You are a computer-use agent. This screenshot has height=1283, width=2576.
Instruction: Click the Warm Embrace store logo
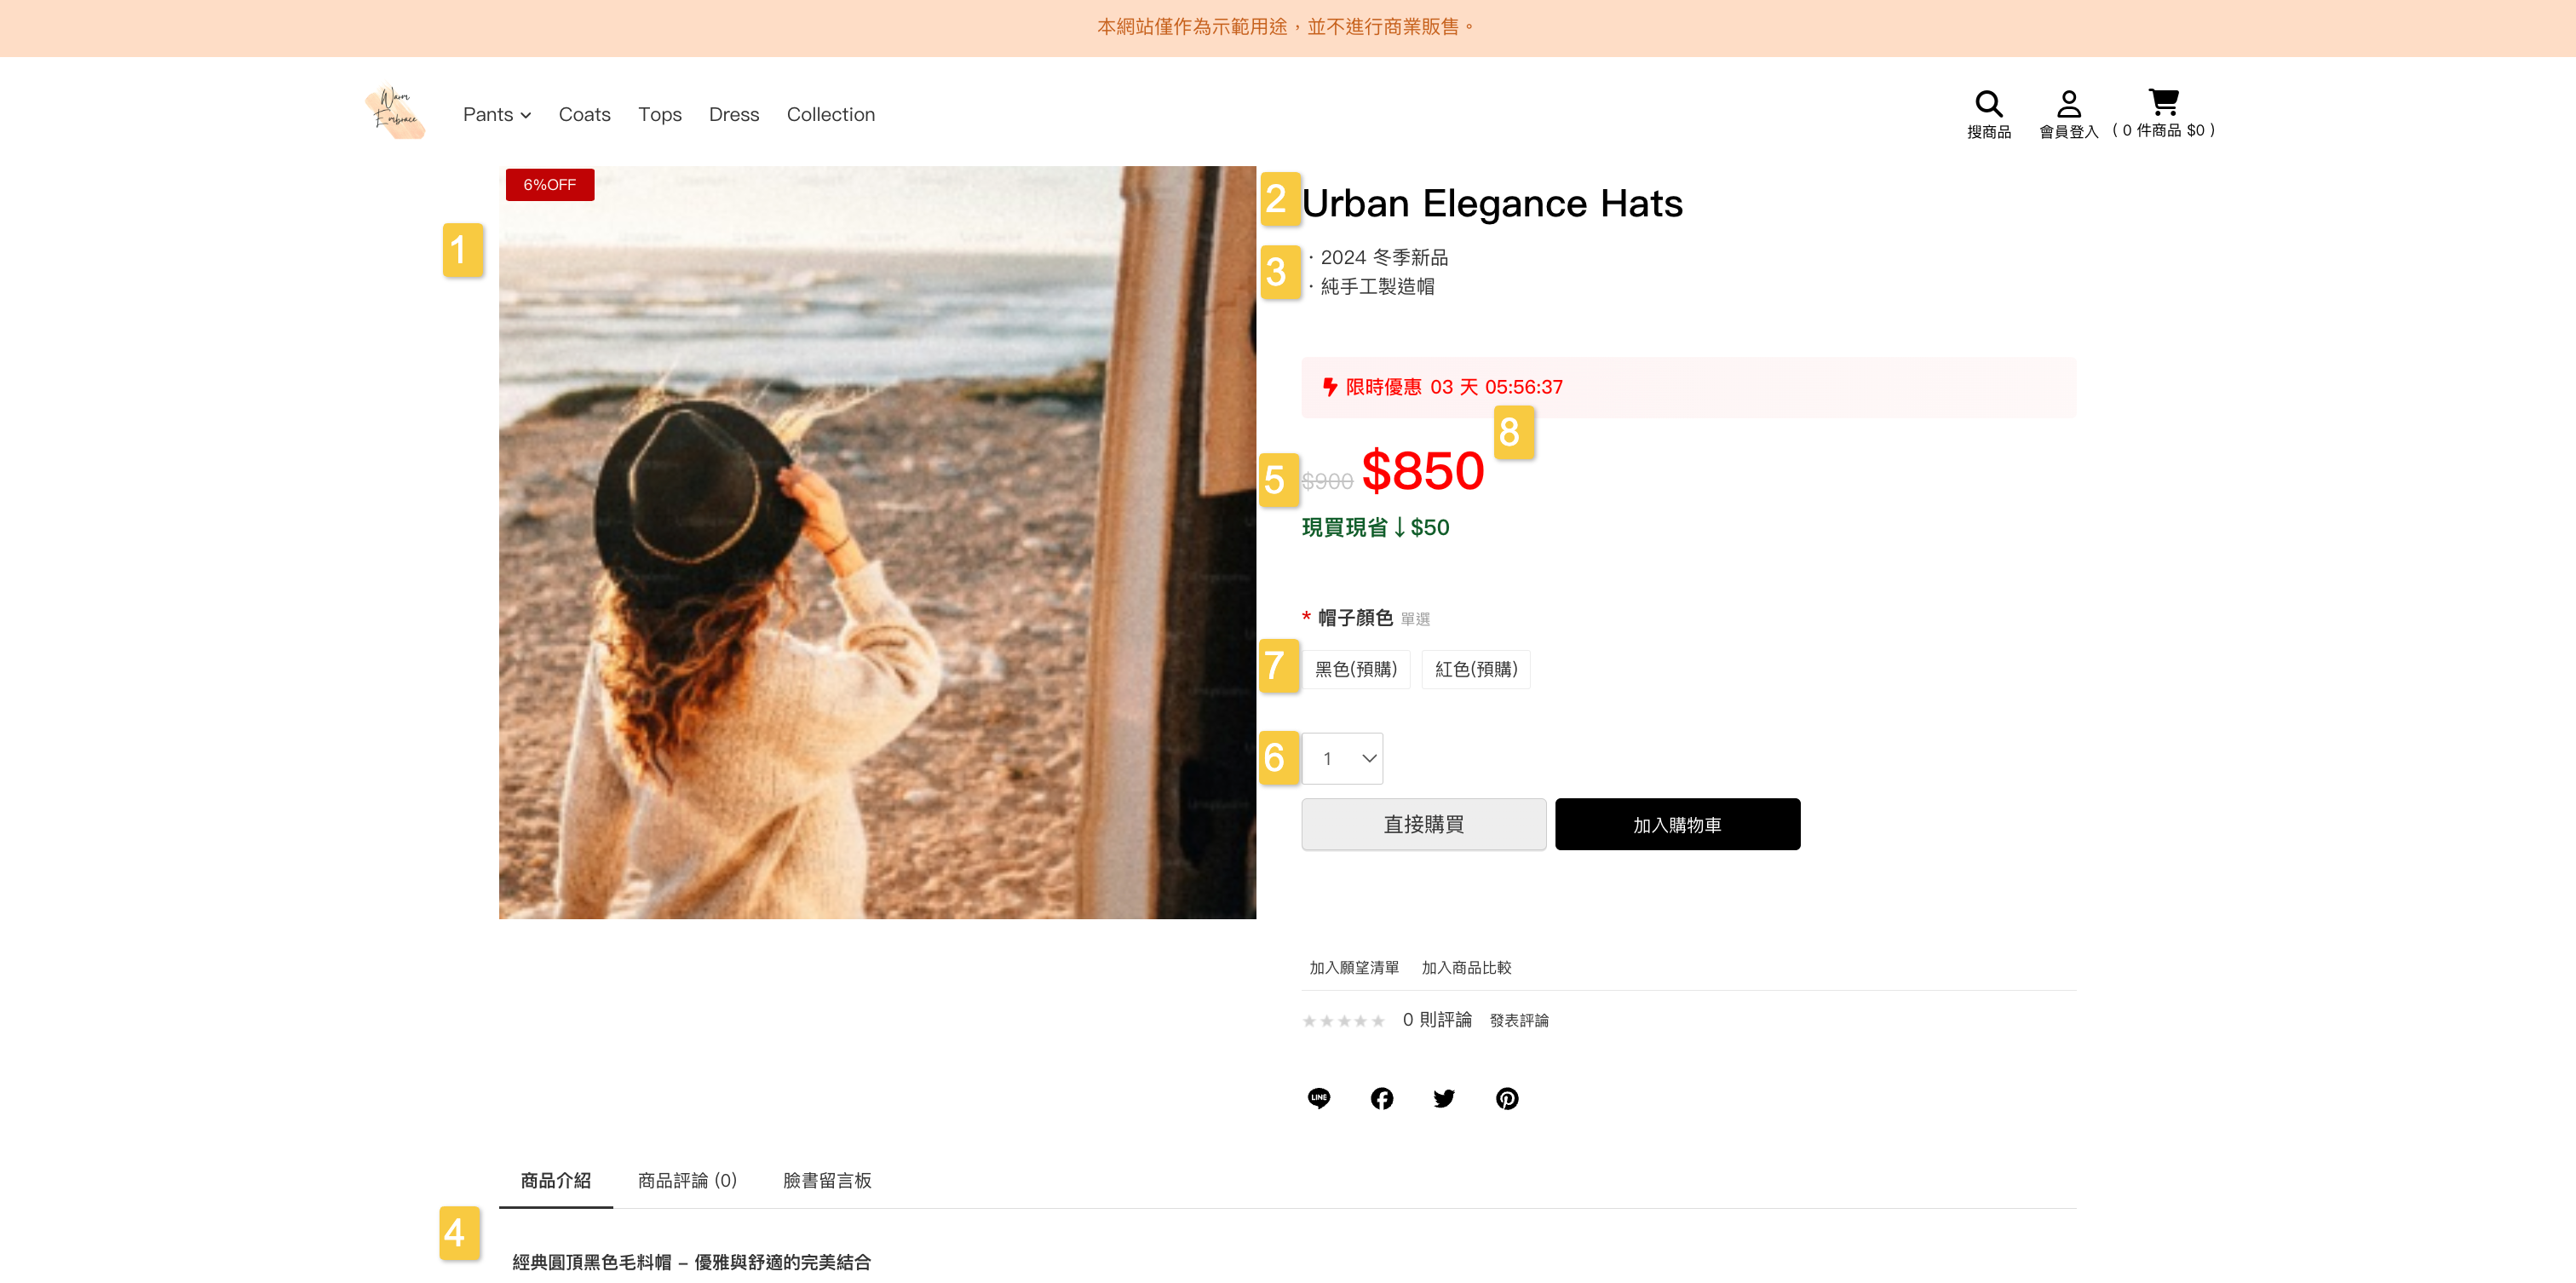(395, 112)
